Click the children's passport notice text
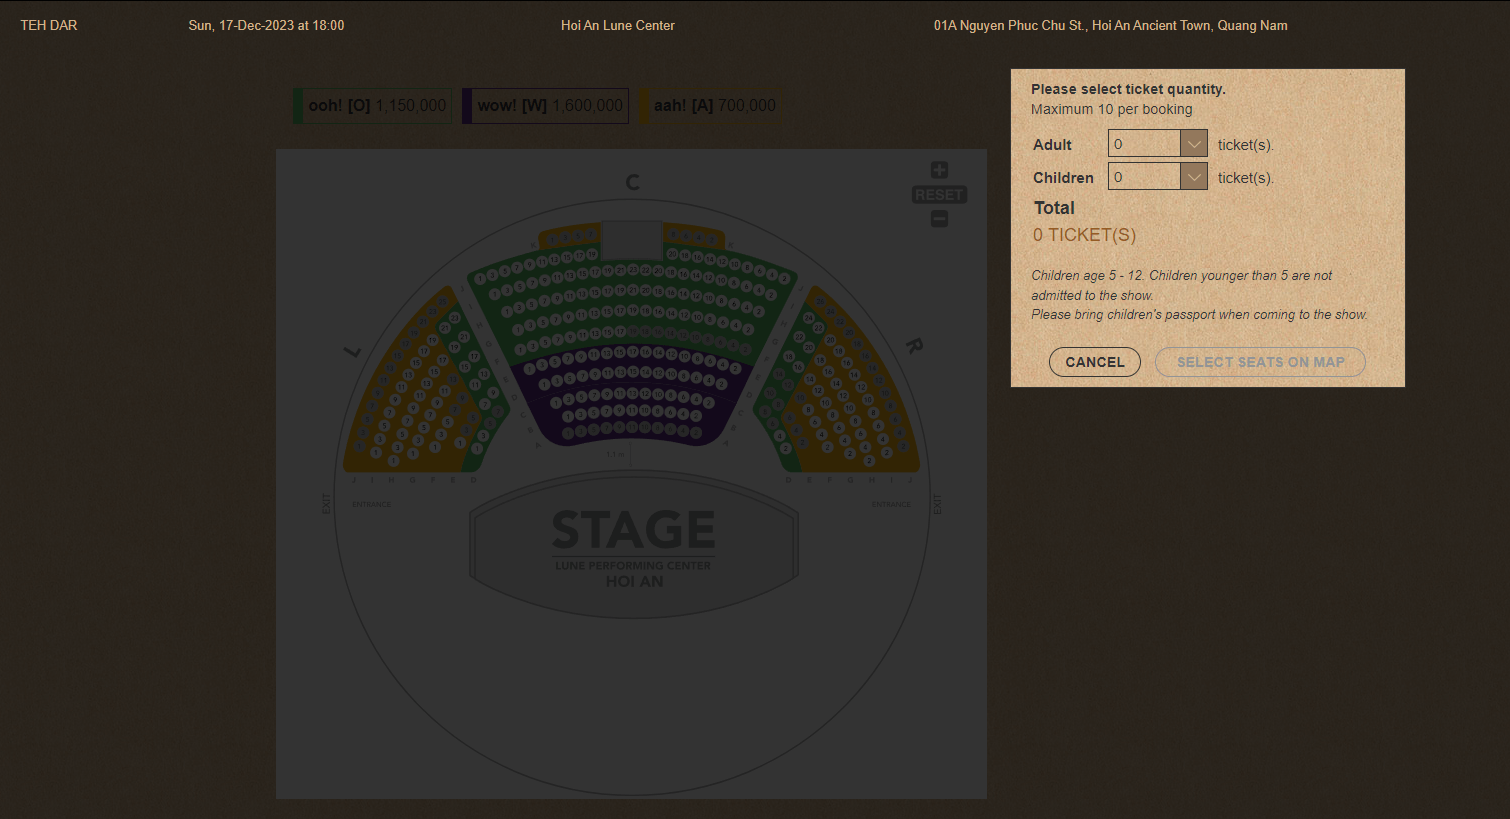 (1199, 314)
